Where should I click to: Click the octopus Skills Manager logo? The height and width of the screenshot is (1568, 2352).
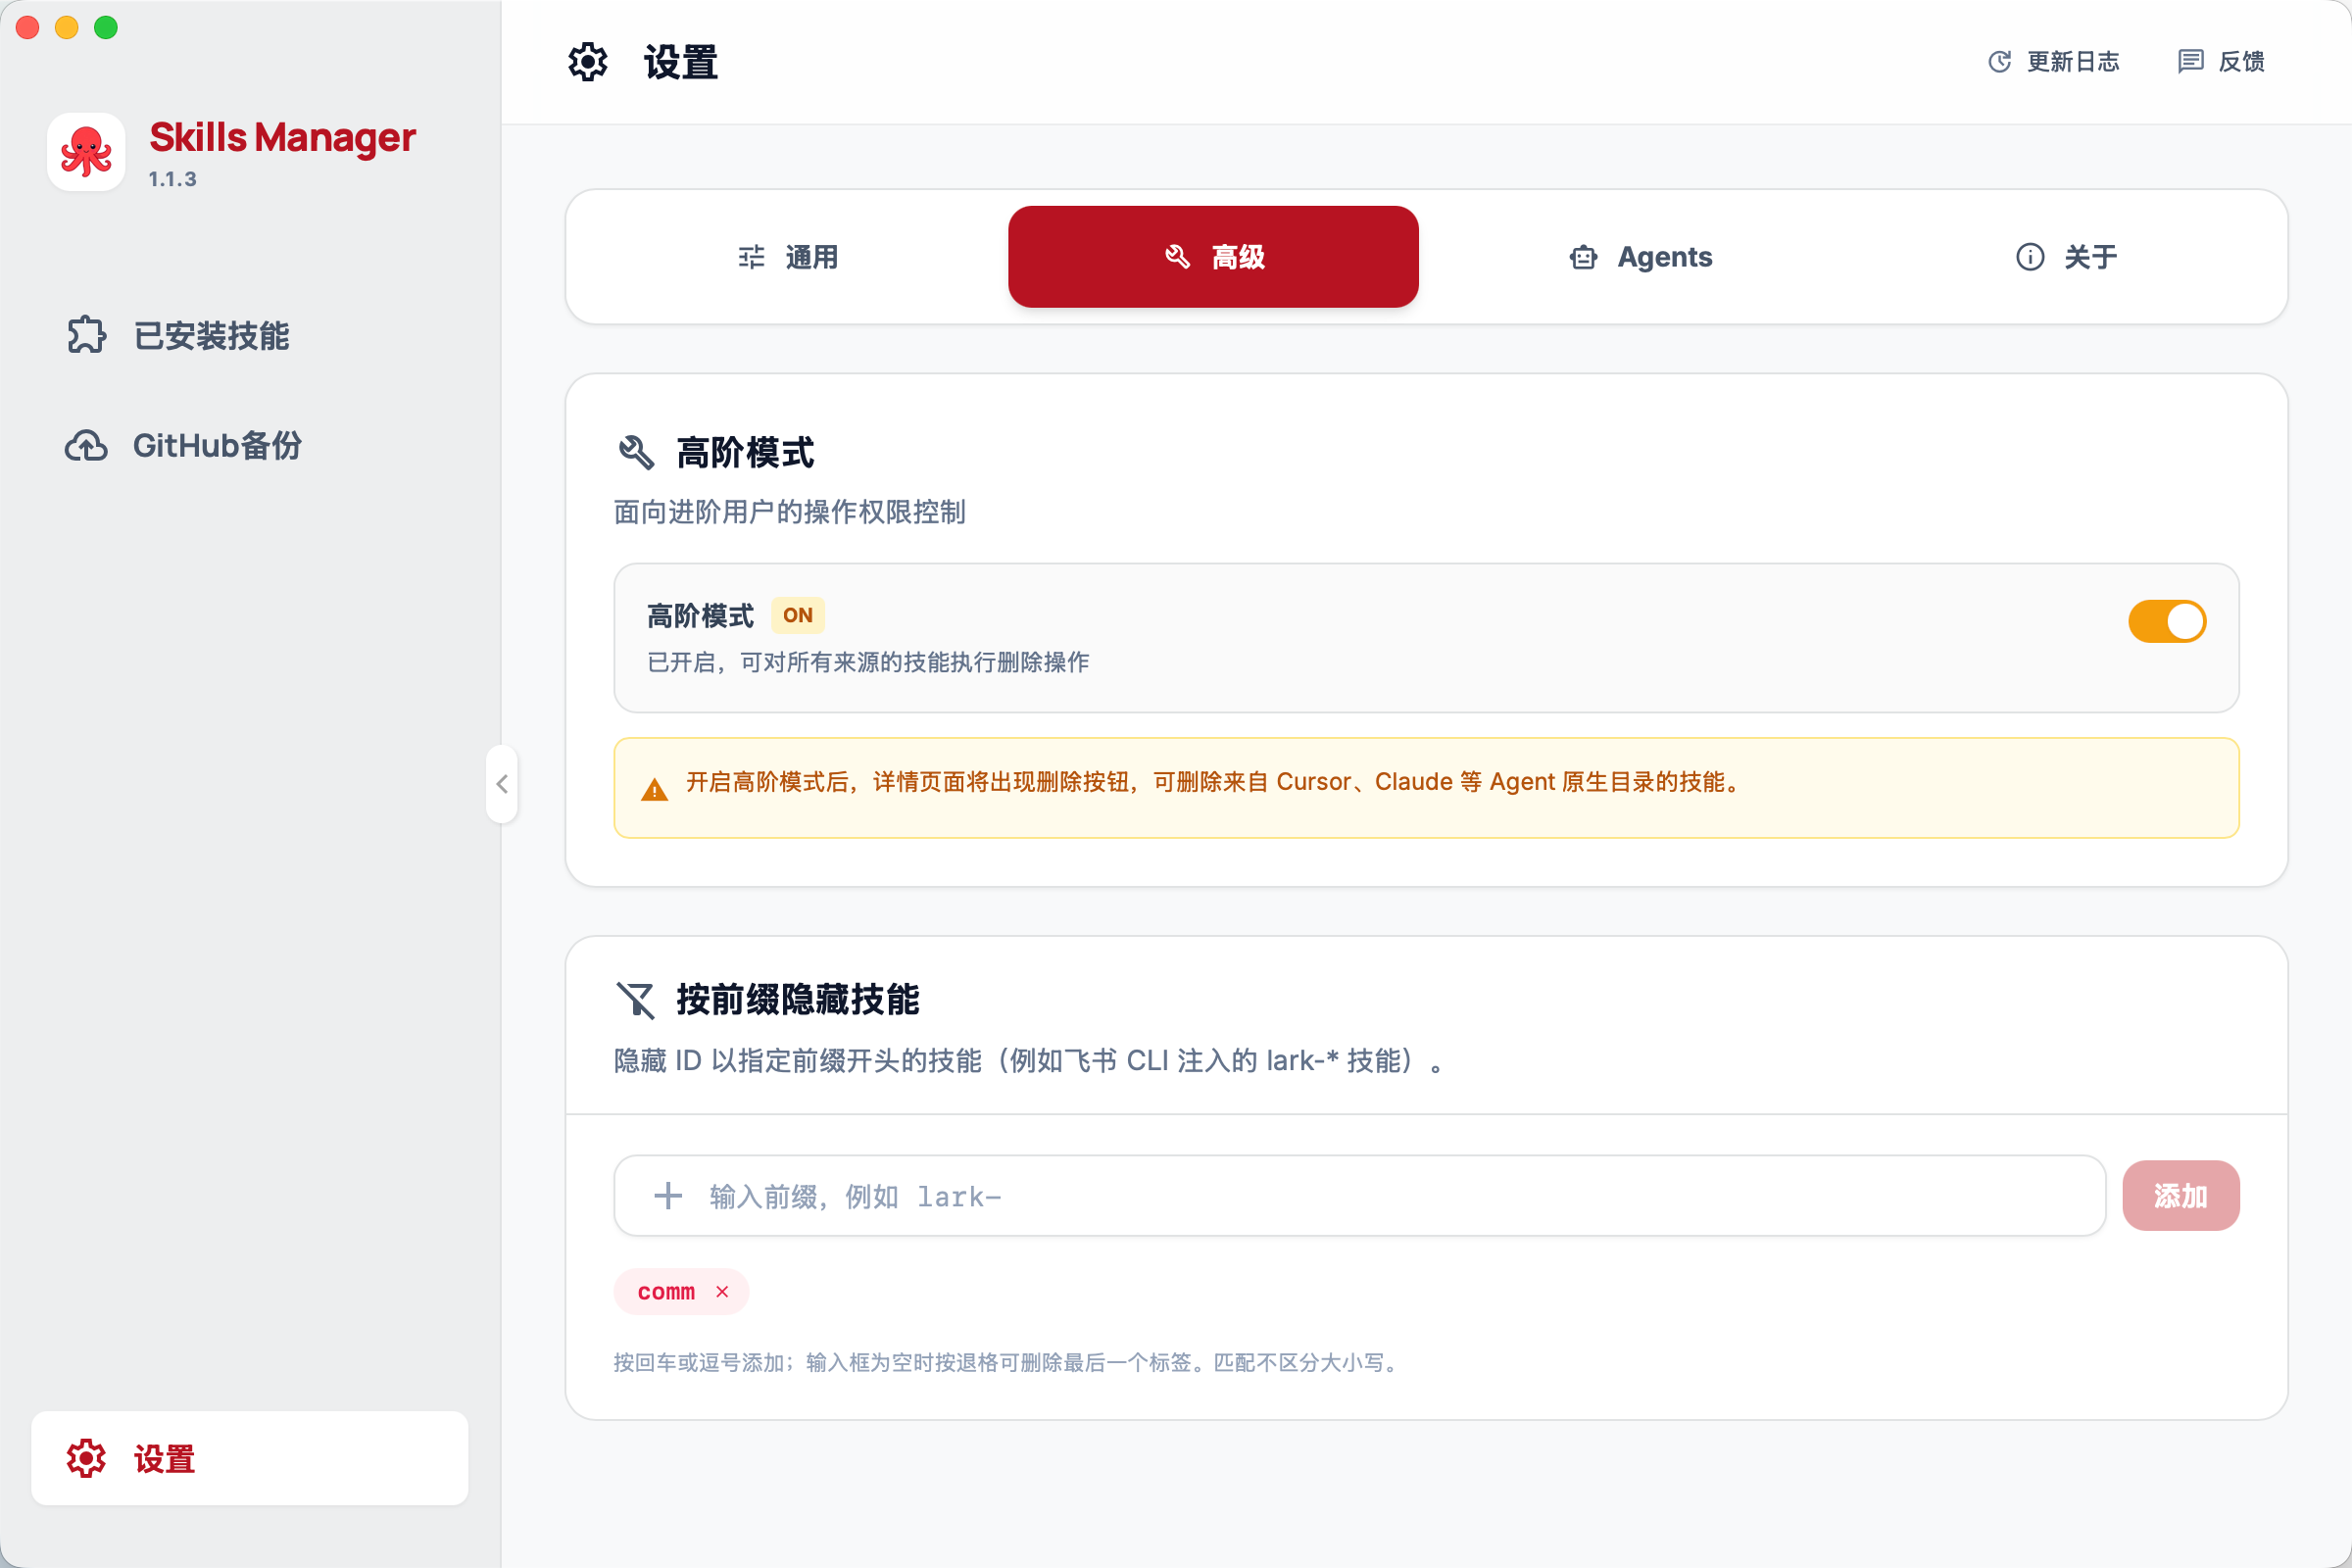[x=86, y=151]
